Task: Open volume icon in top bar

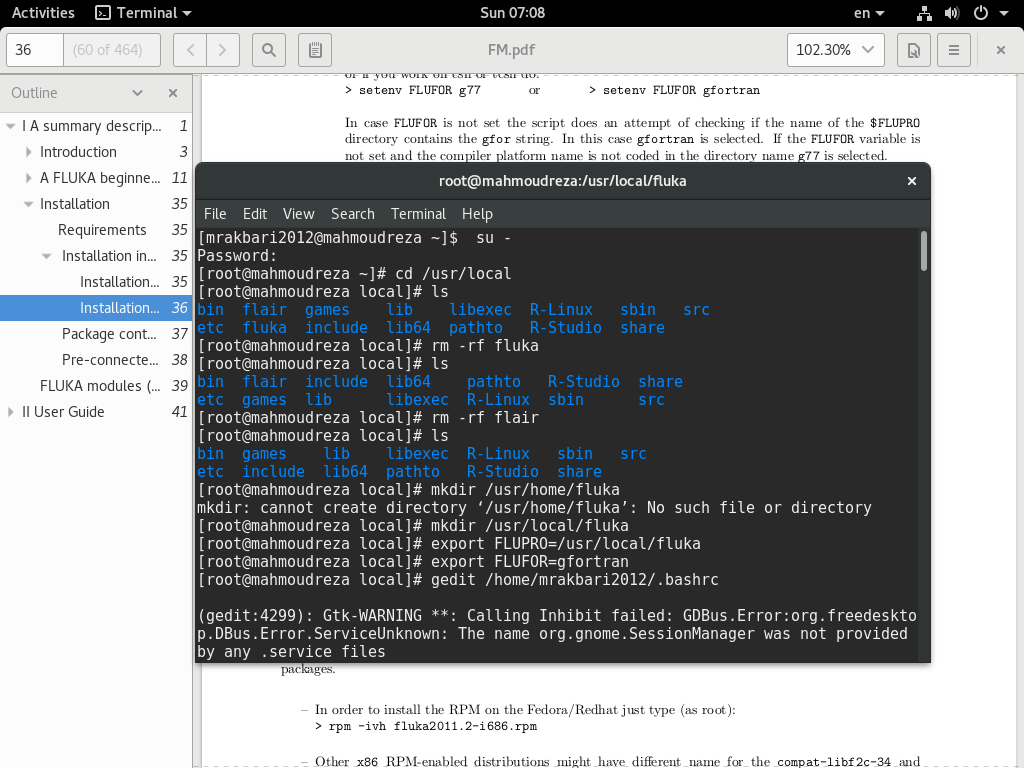Action: point(952,13)
